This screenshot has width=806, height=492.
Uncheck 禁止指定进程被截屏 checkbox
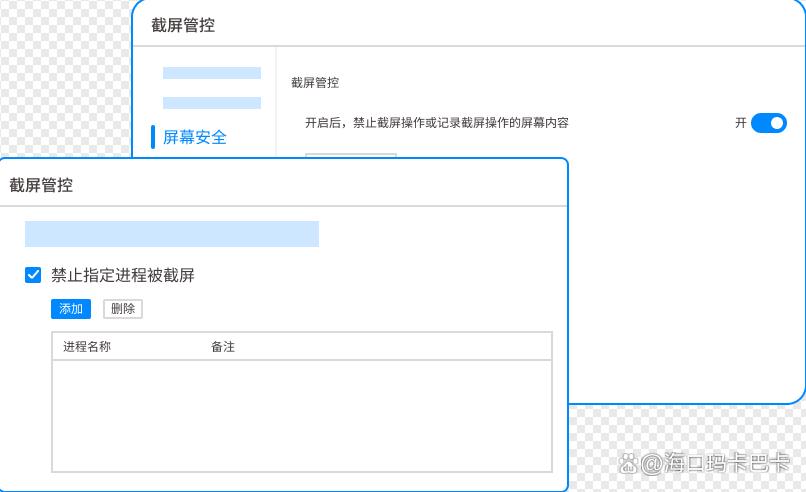(33, 275)
